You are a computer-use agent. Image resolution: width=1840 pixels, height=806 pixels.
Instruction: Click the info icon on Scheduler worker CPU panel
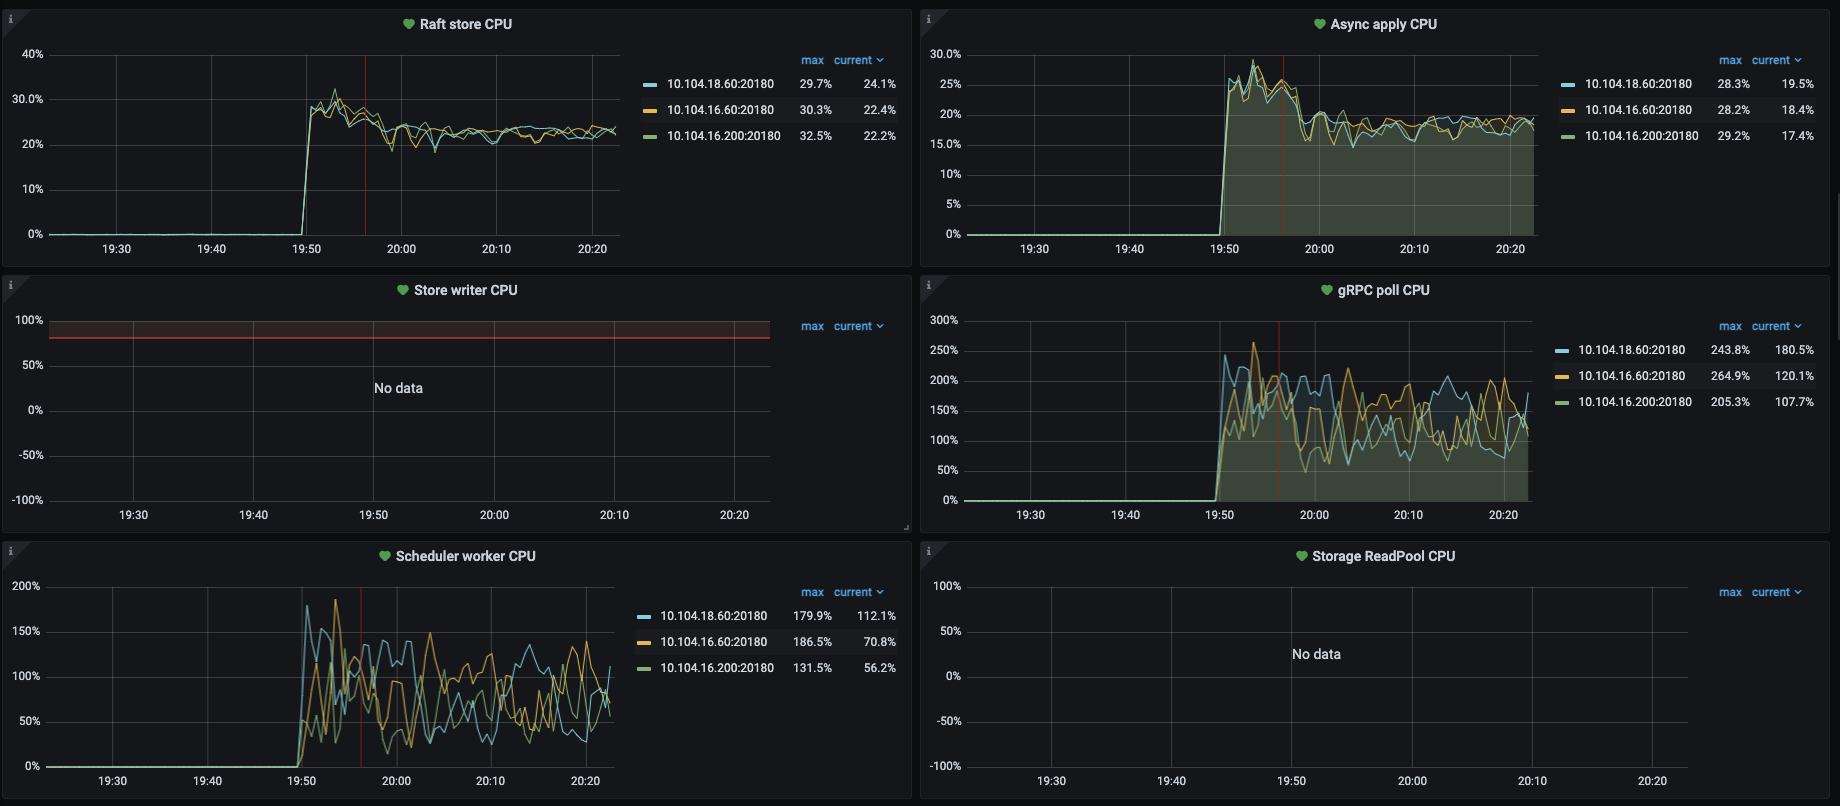click(x=11, y=551)
